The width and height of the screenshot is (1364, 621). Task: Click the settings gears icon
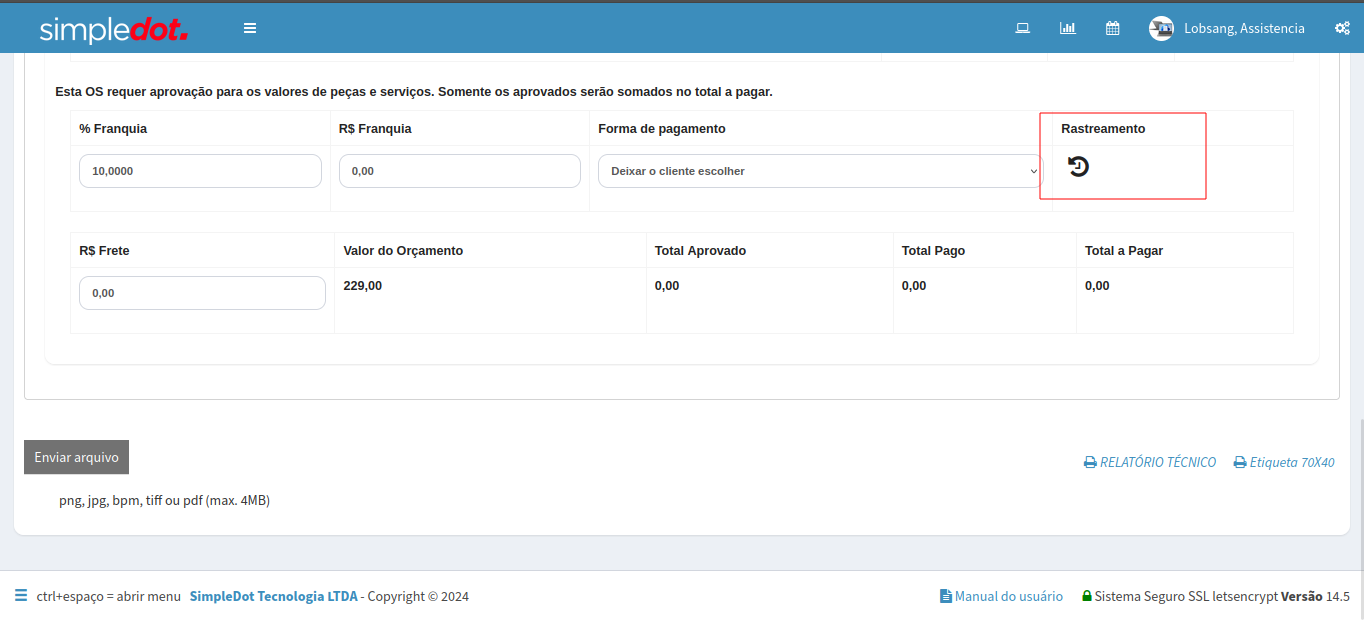click(1342, 28)
